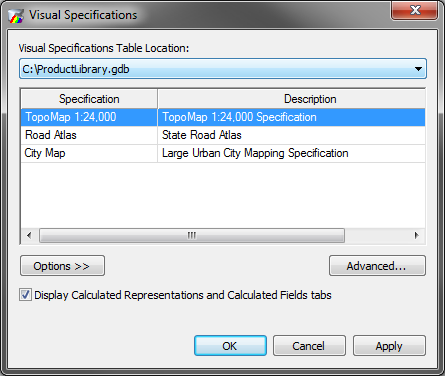The height and width of the screenshot is (376, 445).
Task: Cancel the dialog
Action: click(309, 346)
